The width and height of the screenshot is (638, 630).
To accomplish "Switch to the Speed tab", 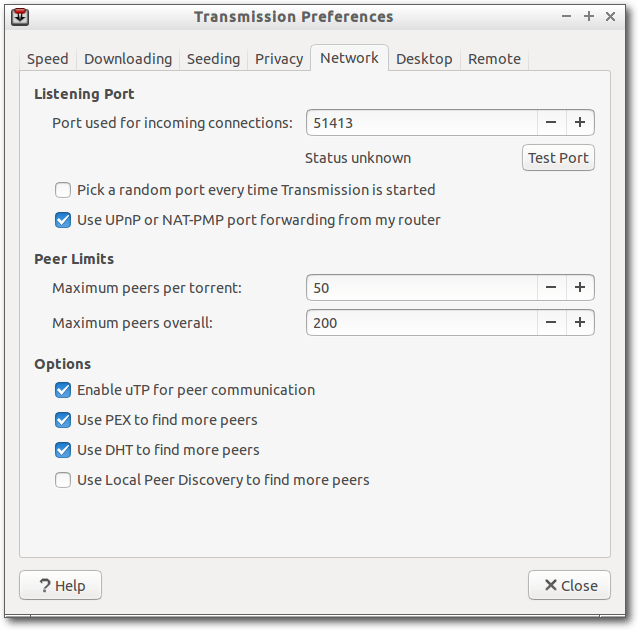I will coord(48,59).
